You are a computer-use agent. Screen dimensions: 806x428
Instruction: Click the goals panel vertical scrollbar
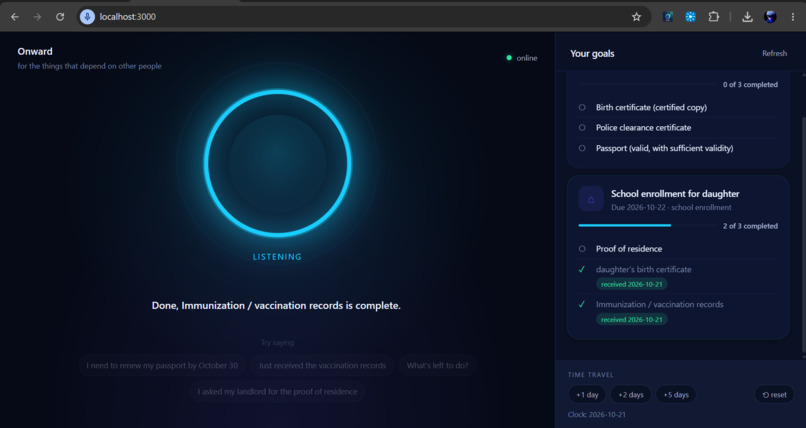tap(803, 234)
